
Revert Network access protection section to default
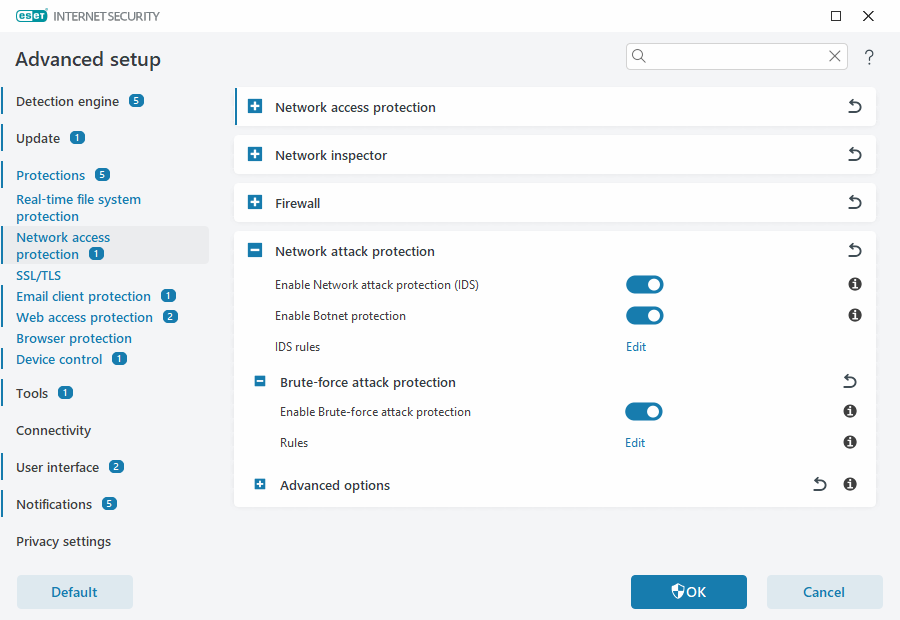tap(855, 106)
